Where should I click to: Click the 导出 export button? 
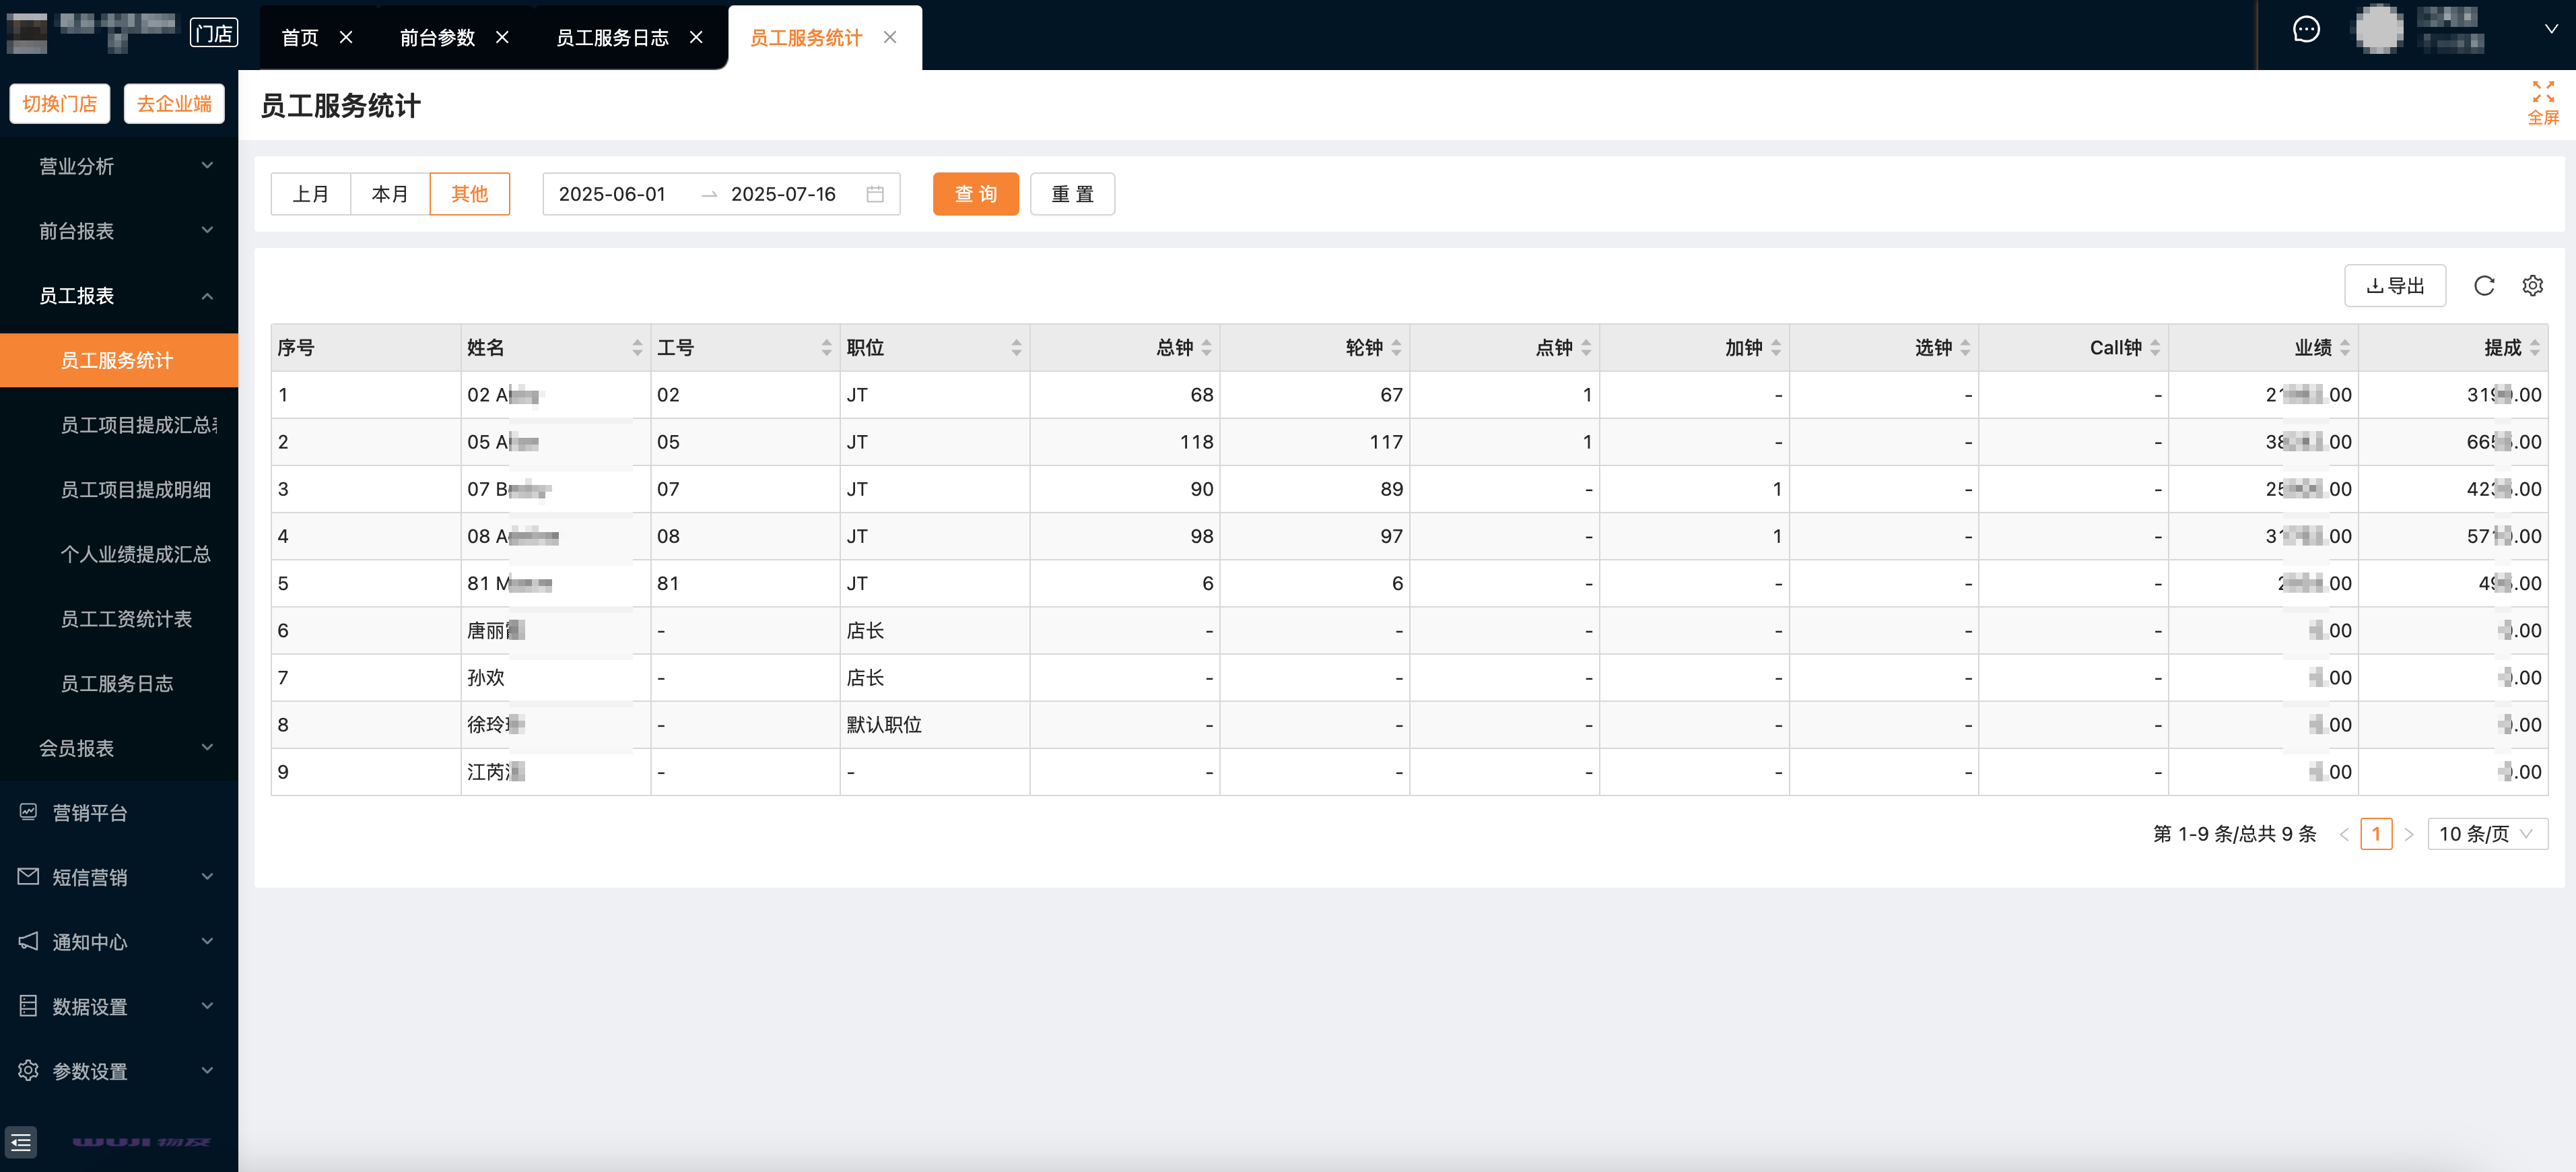[2394, 286]
